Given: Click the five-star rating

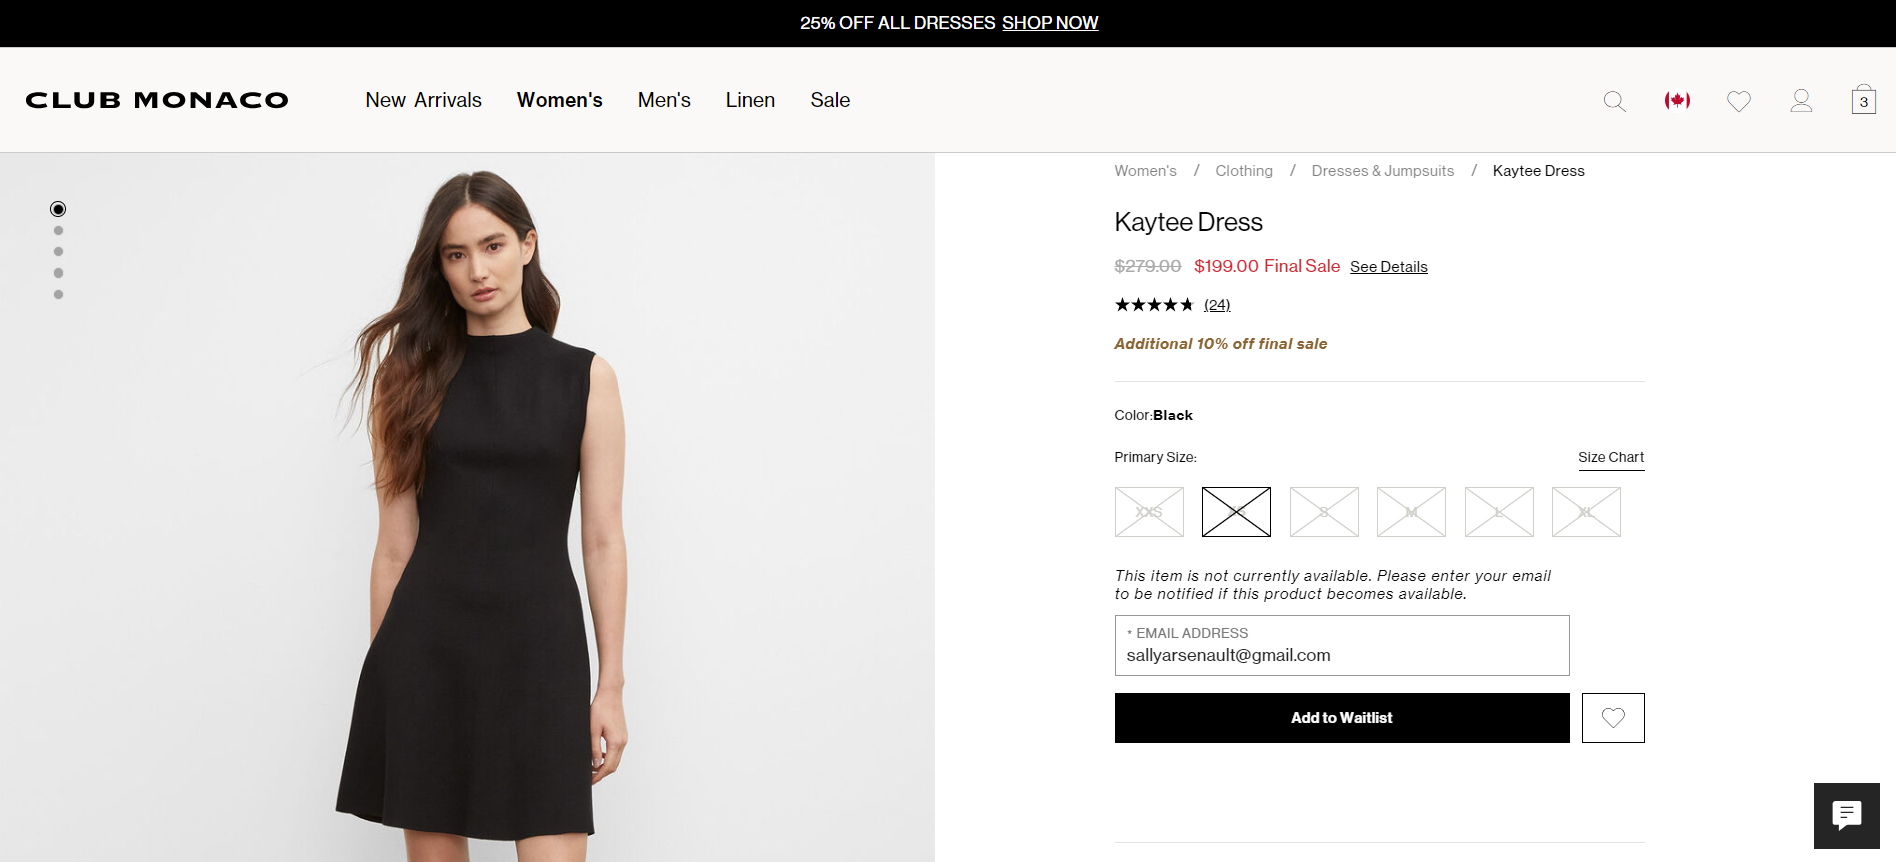Looking at the screenshot, I should [x=1154, y=305].
